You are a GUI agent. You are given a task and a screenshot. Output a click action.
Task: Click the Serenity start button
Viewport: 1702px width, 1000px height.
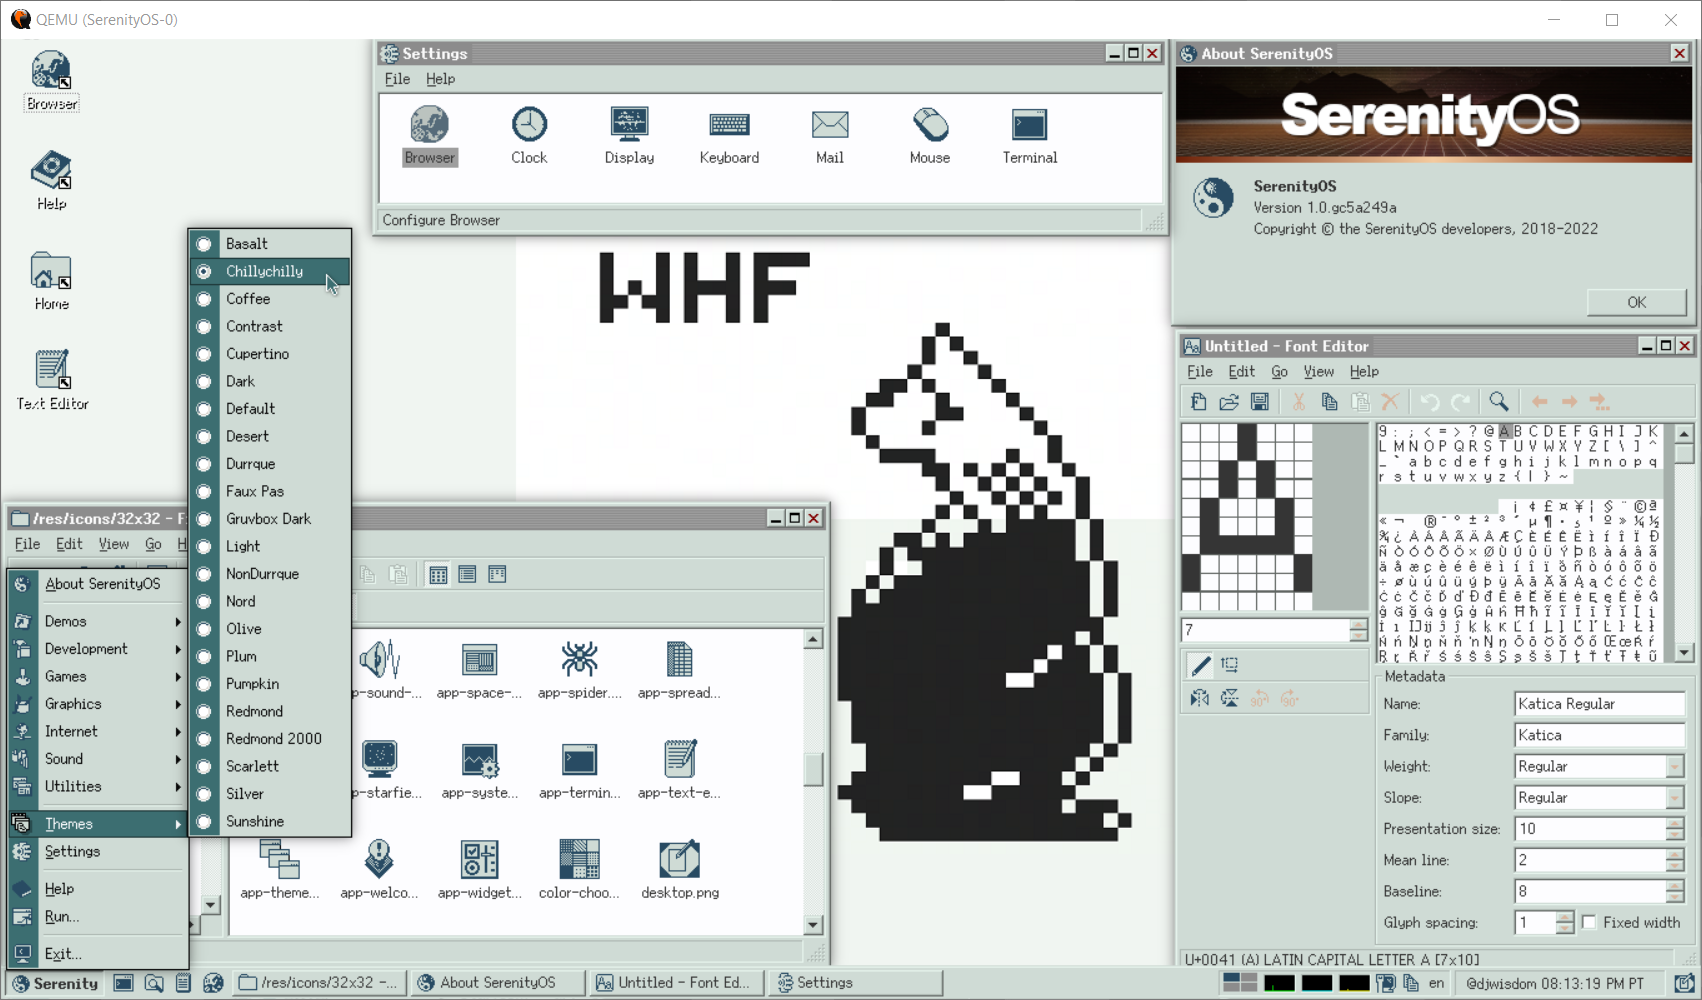[55, 983]
